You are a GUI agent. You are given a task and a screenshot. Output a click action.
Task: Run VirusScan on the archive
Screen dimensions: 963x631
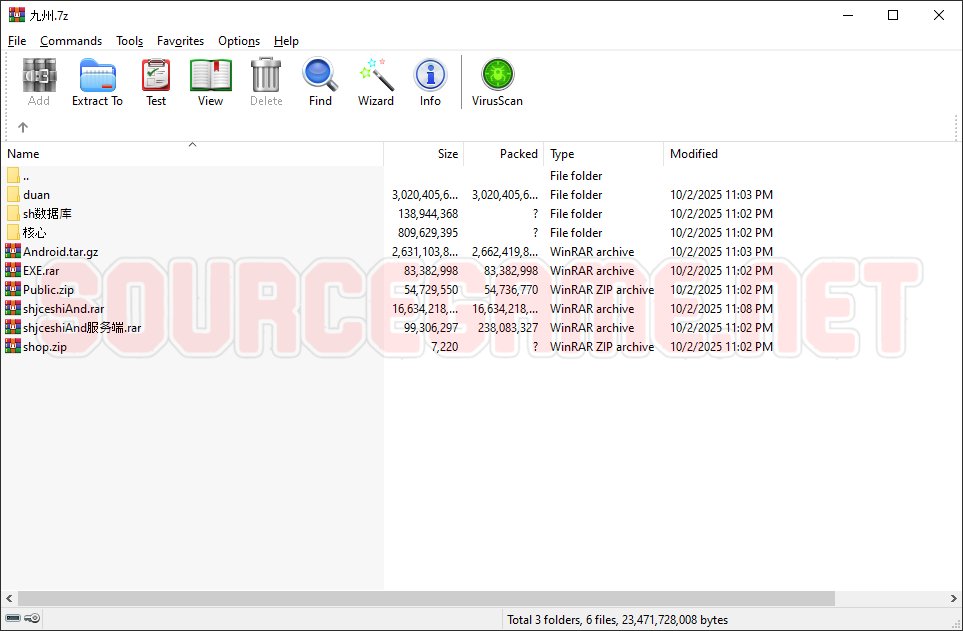497,82
